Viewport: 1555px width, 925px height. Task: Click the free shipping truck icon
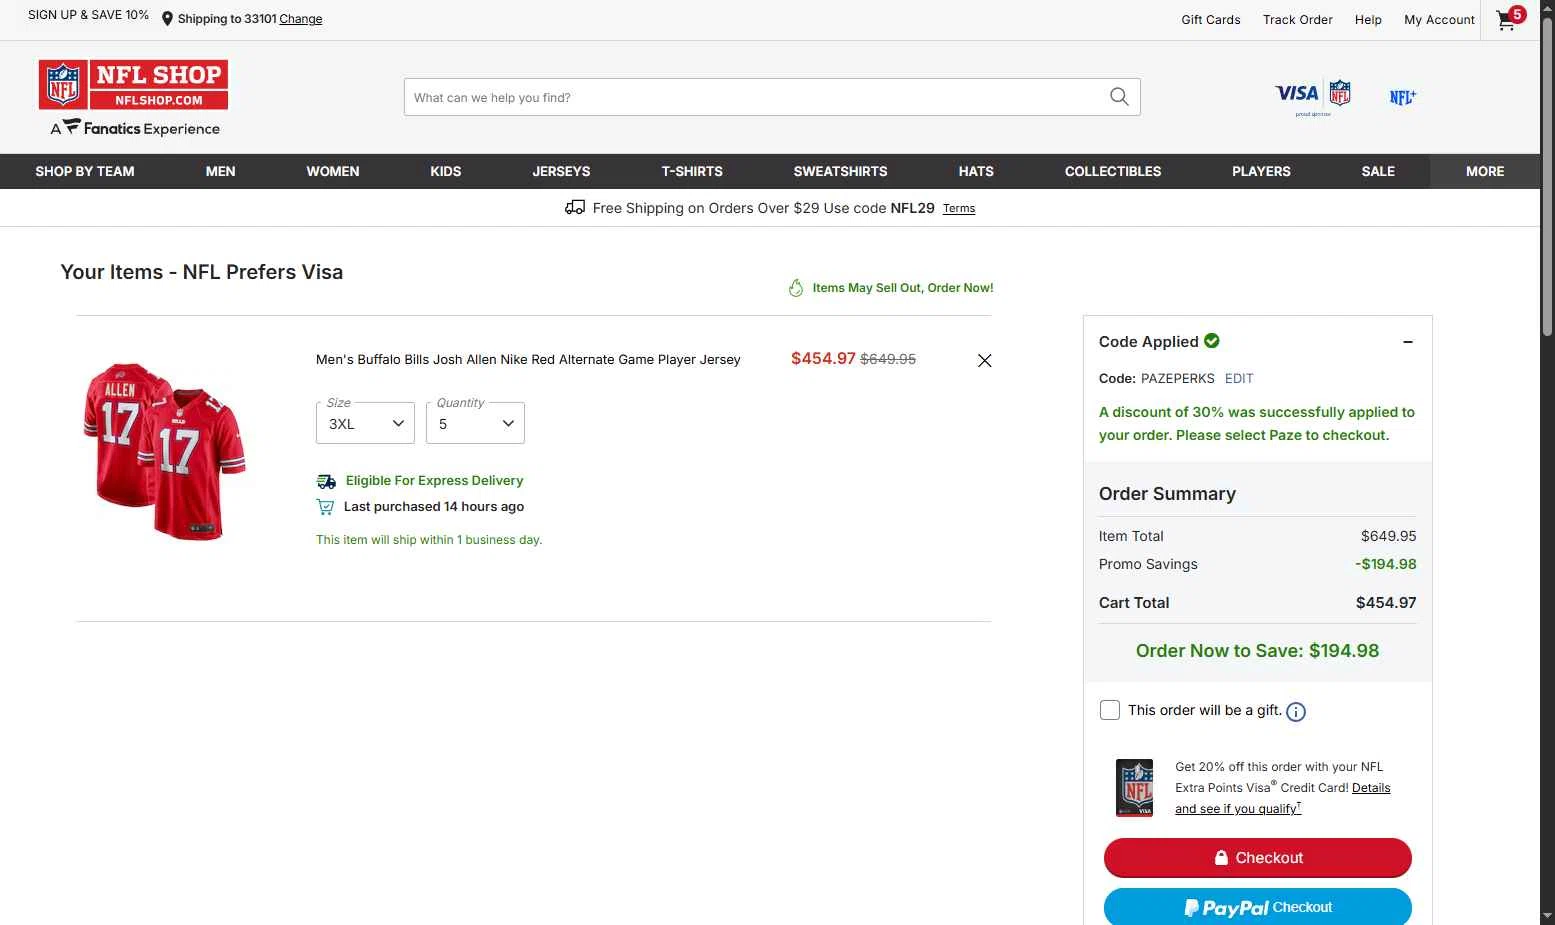click(x=575, y=208)
